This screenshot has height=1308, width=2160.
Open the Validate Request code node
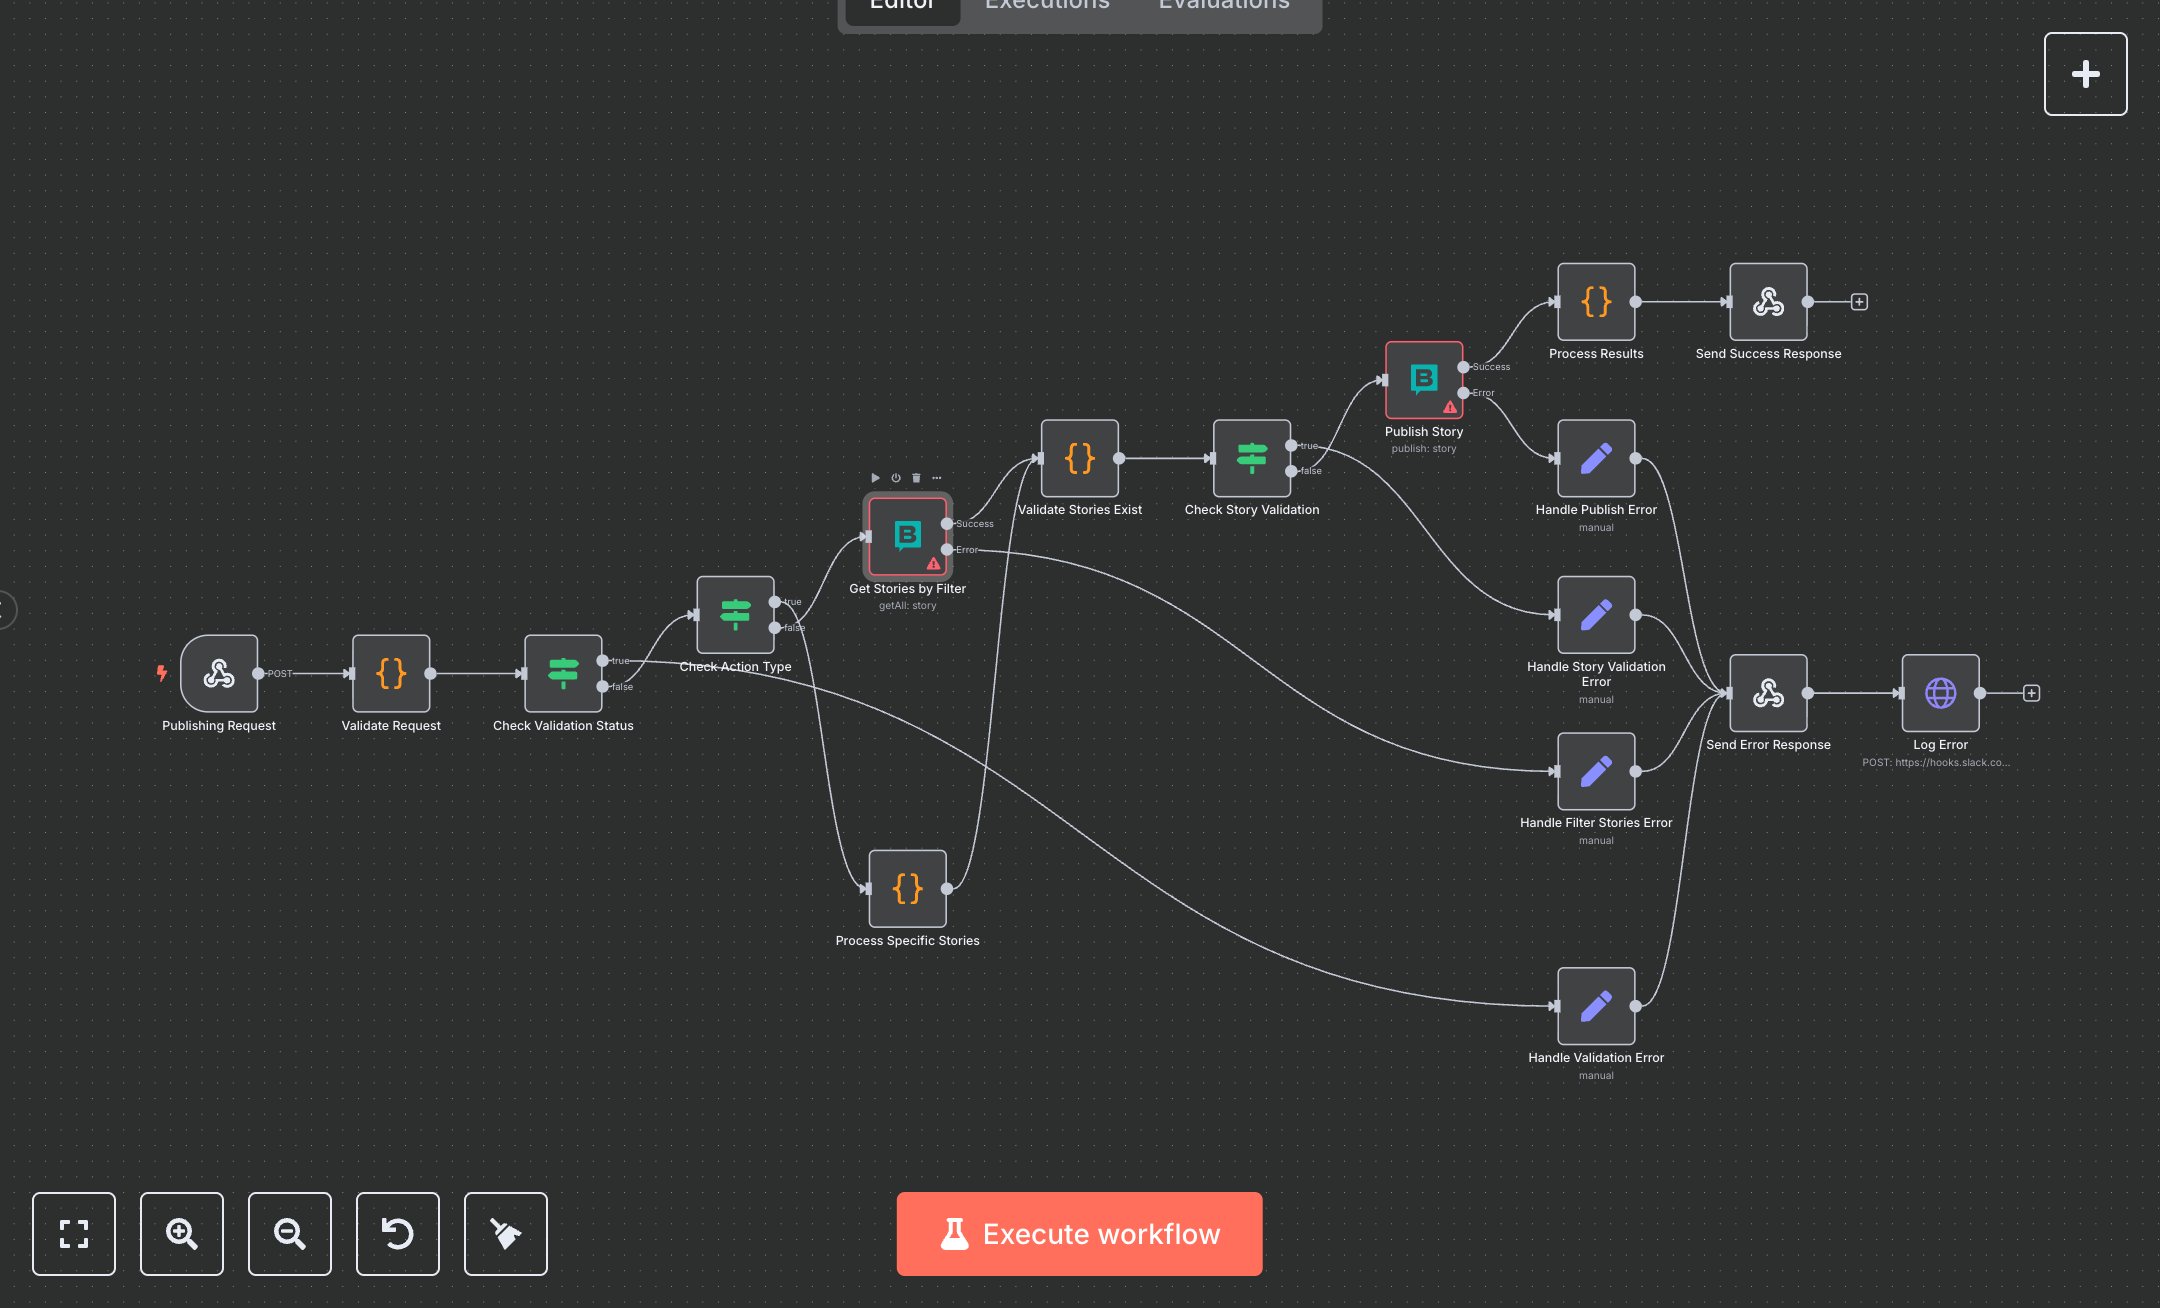(391, 673)
